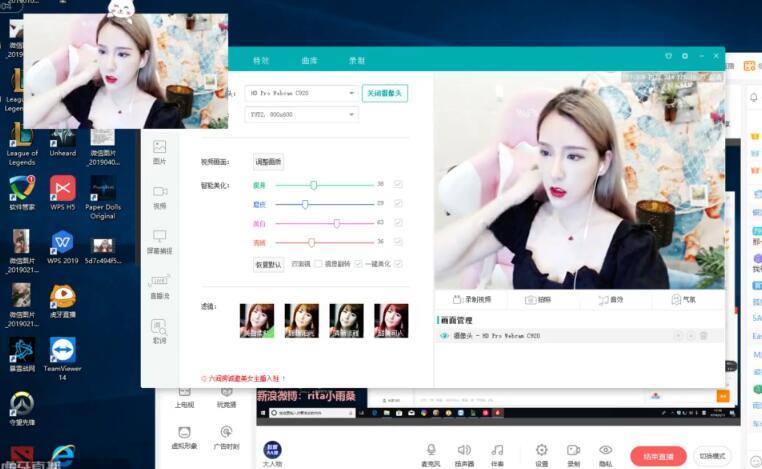Viewport: 762px width, 469px height.
Task: Toggle the 瘦身 slimming checkbox
Action: point(398,184)
